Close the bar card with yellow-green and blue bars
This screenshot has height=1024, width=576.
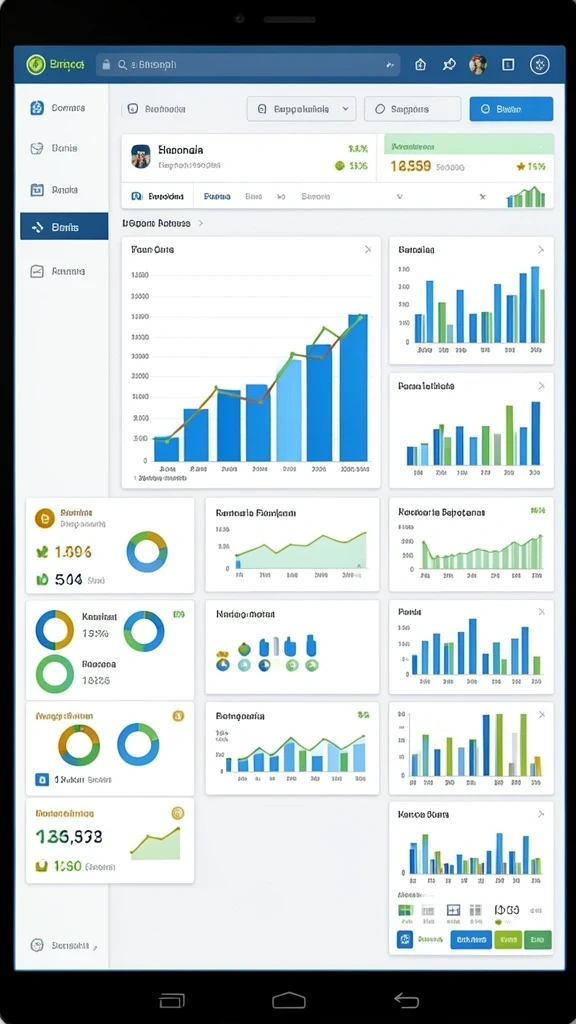click(541, 715)
